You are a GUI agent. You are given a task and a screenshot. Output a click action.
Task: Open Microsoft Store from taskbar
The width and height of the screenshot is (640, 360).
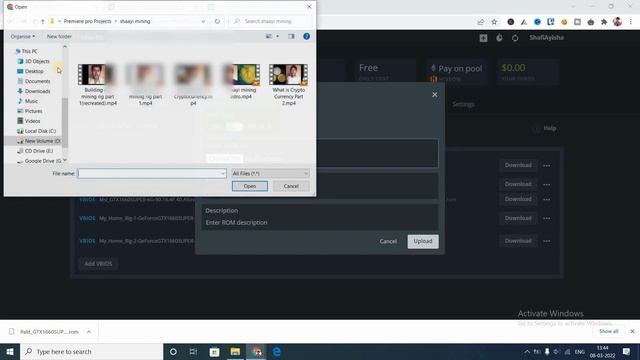click(214, 351)
